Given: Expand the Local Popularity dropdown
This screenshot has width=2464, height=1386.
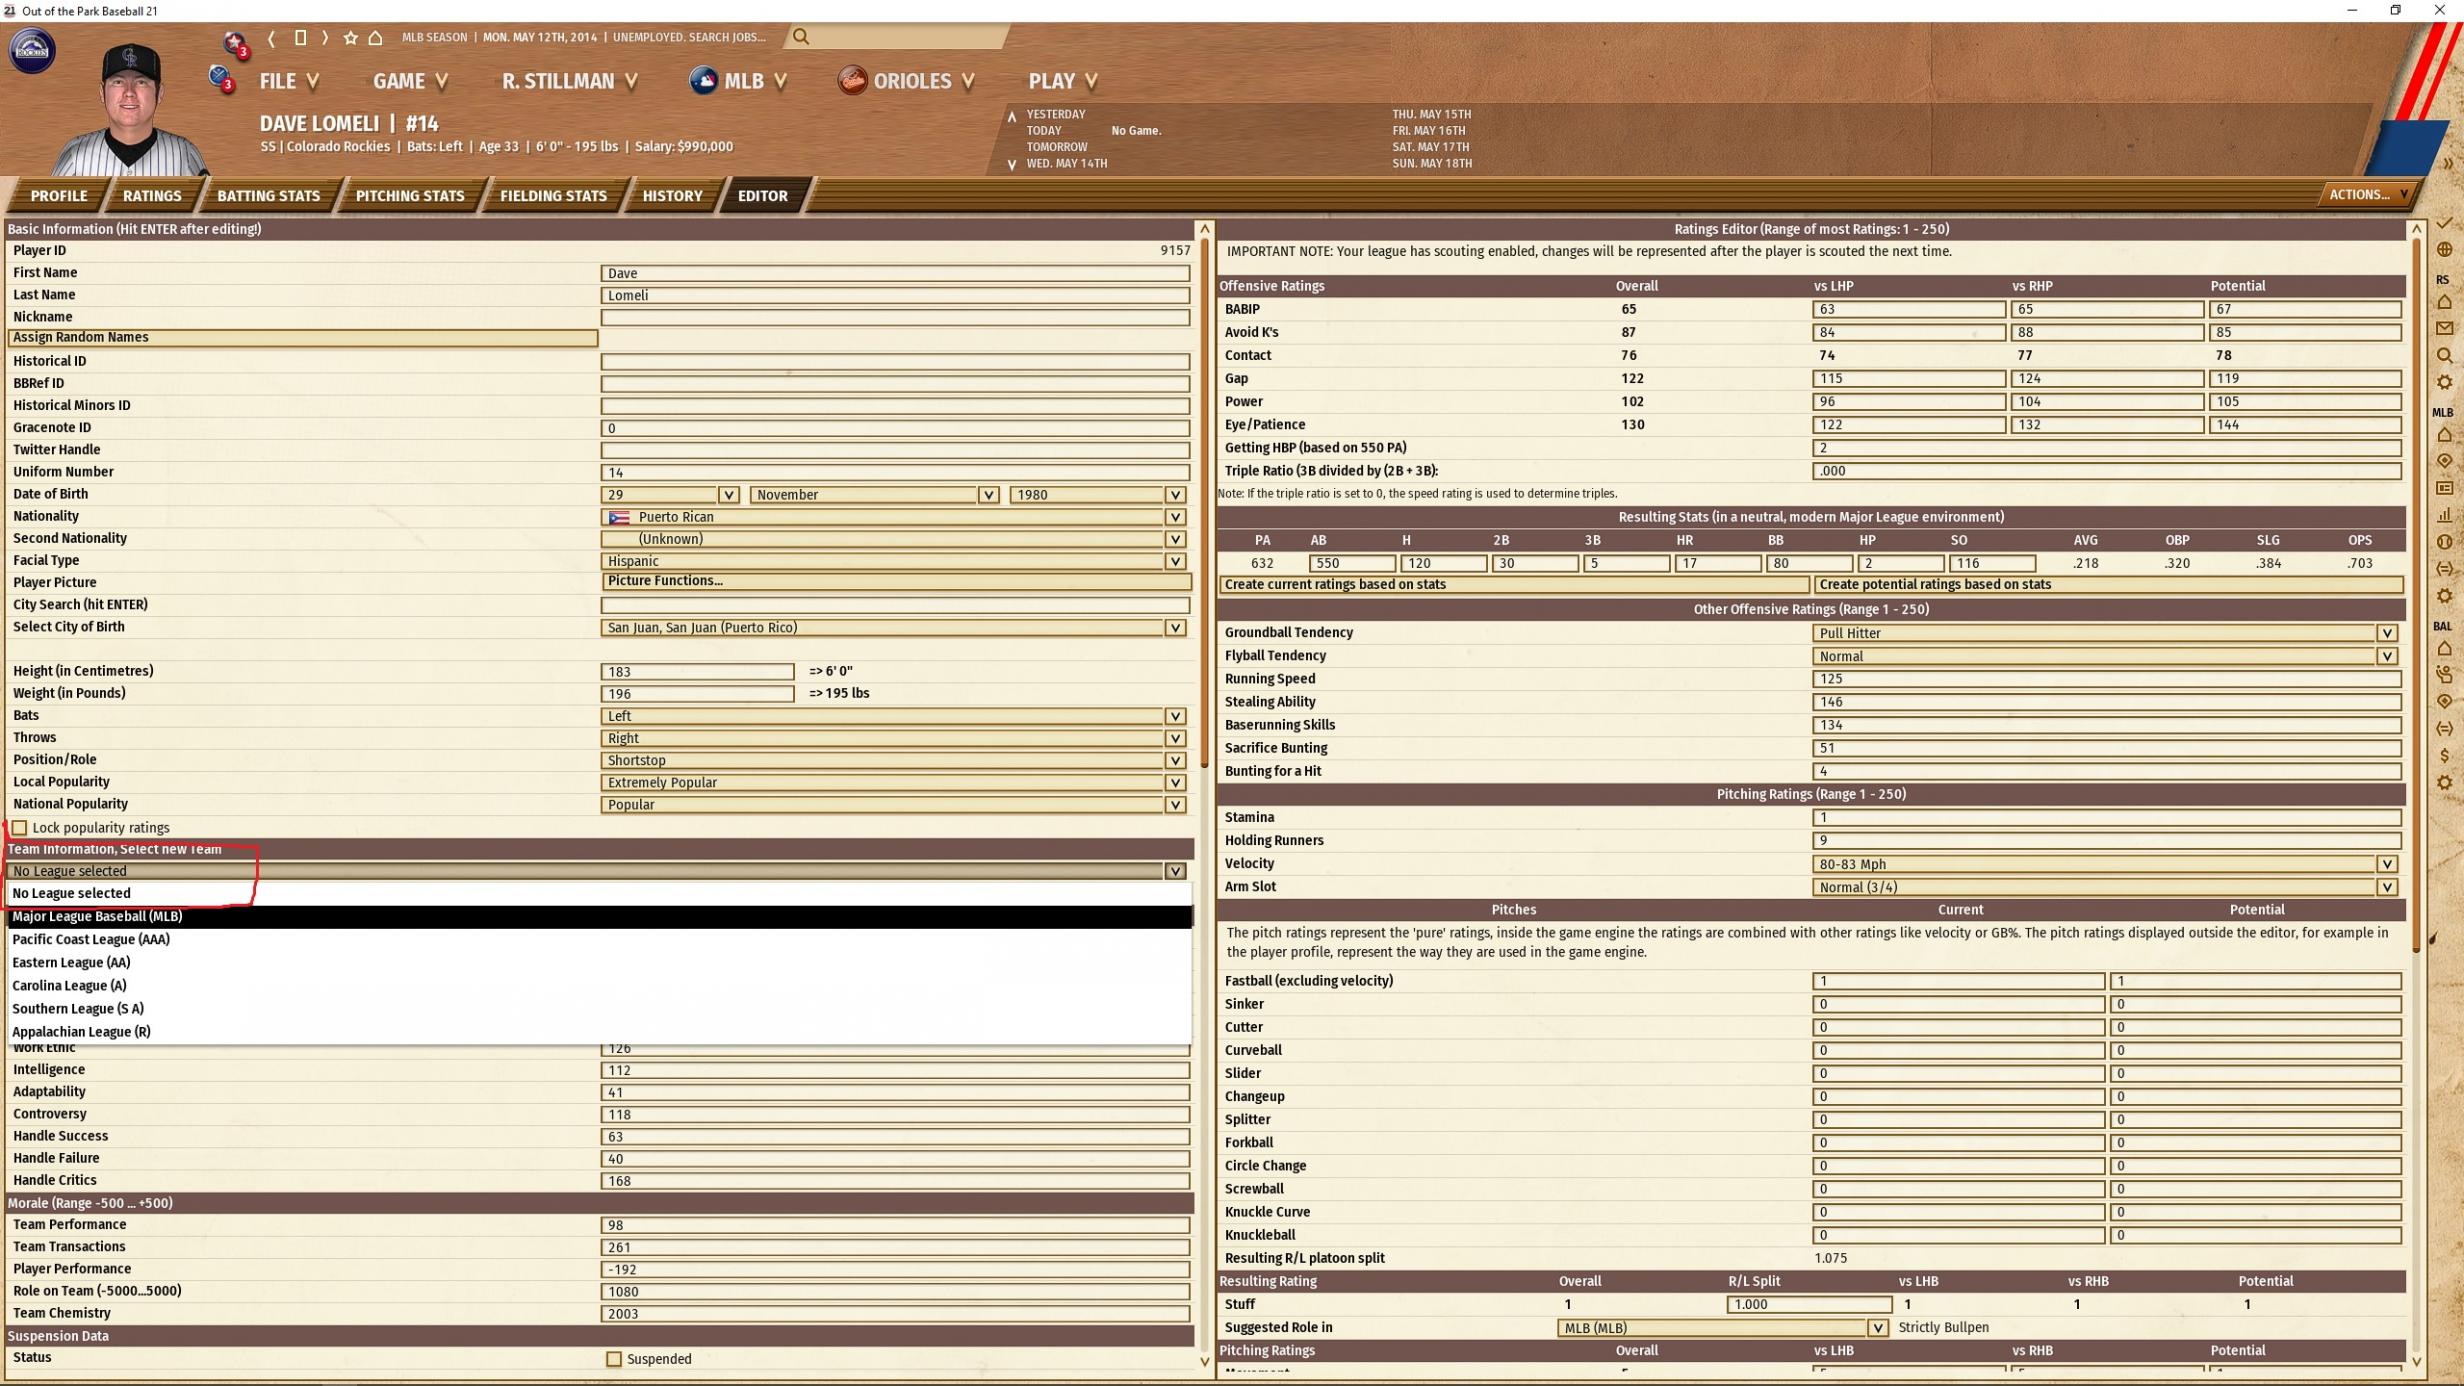Looking at the screenshot, I should coord(894,782).
